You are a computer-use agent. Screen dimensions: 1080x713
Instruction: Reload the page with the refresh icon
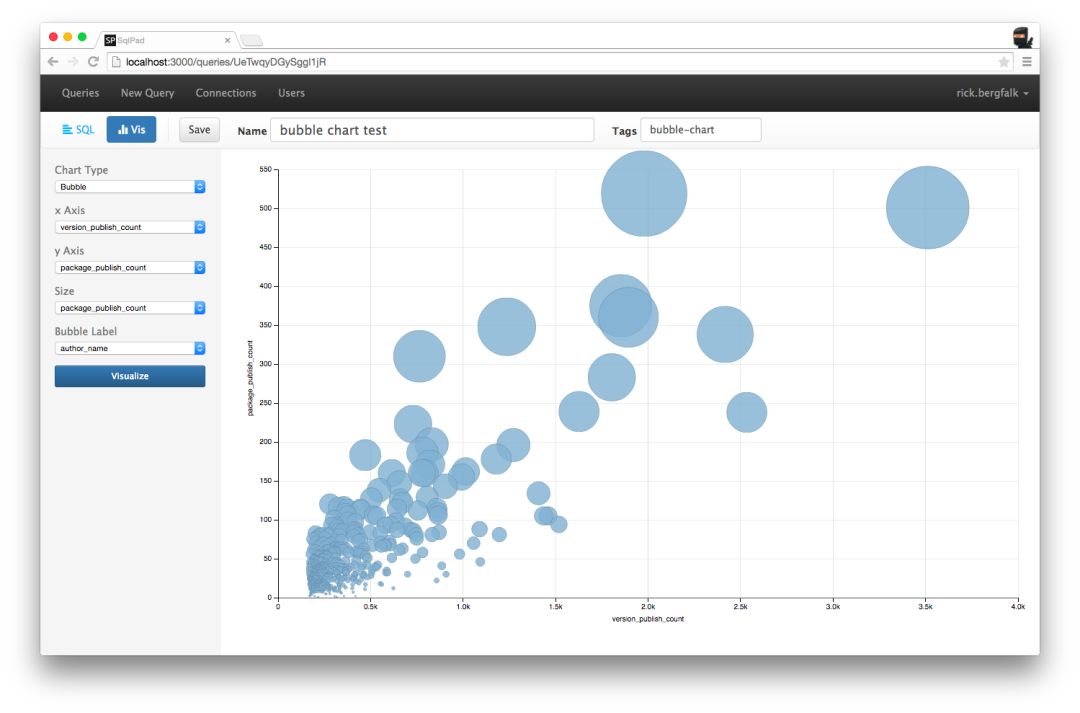click(x=93, y=62)
